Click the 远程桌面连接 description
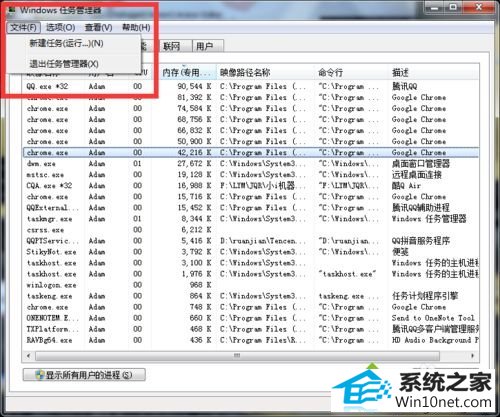This screenshot has height=417, width=500. point(417,175)
